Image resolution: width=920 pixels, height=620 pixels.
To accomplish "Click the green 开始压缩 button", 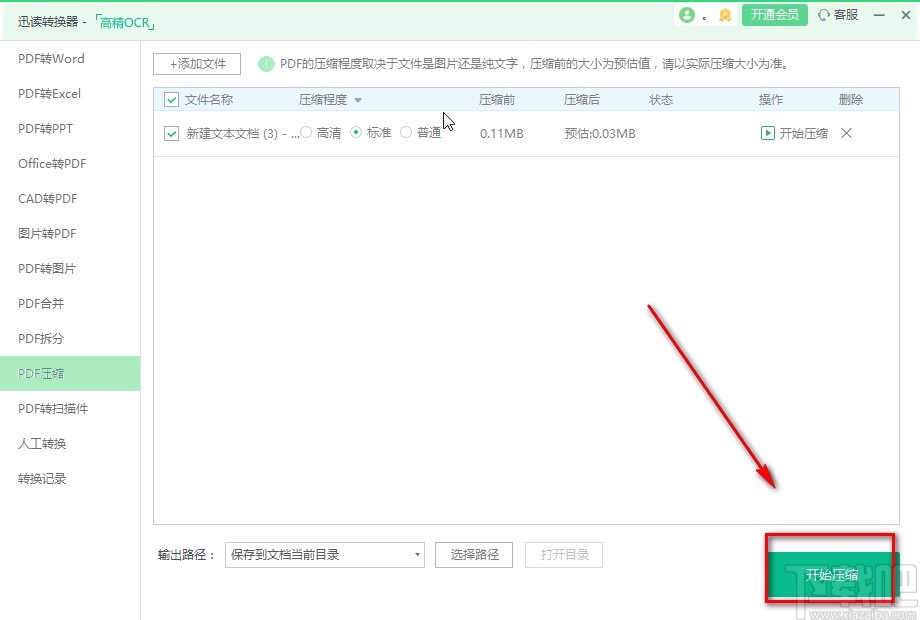I will point(831,574).
